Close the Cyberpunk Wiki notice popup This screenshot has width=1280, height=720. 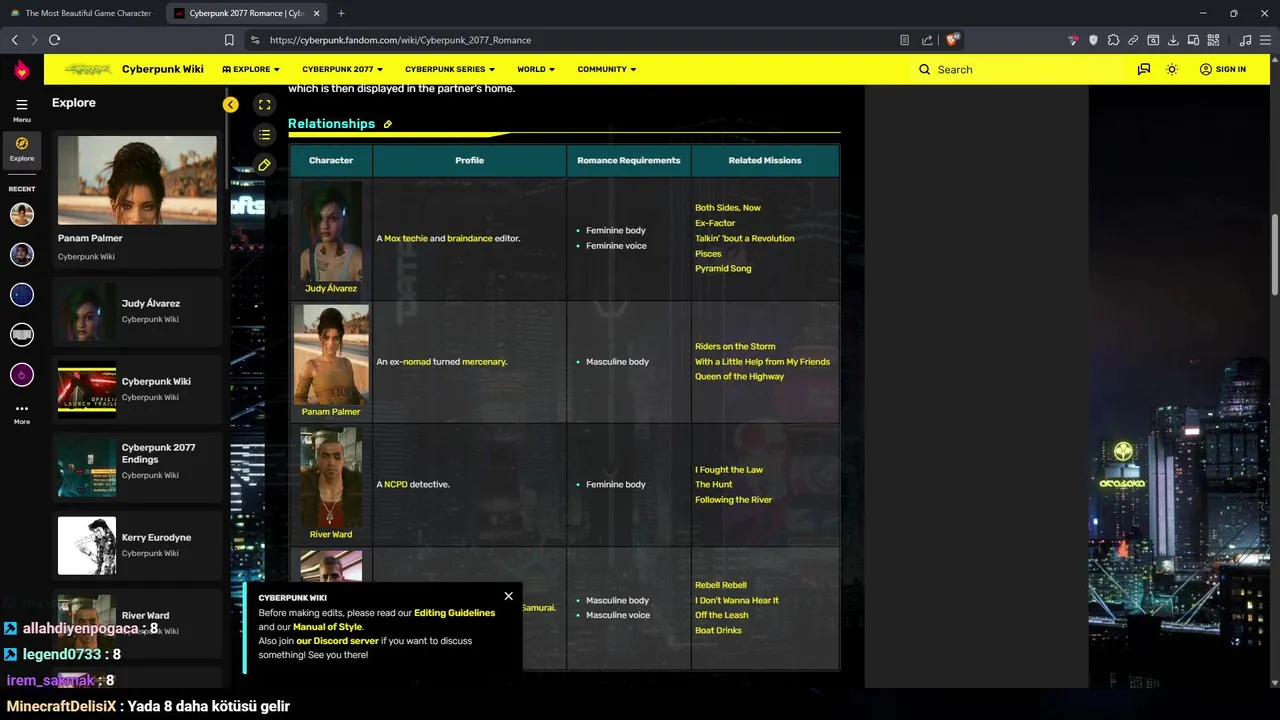(508, 596)
